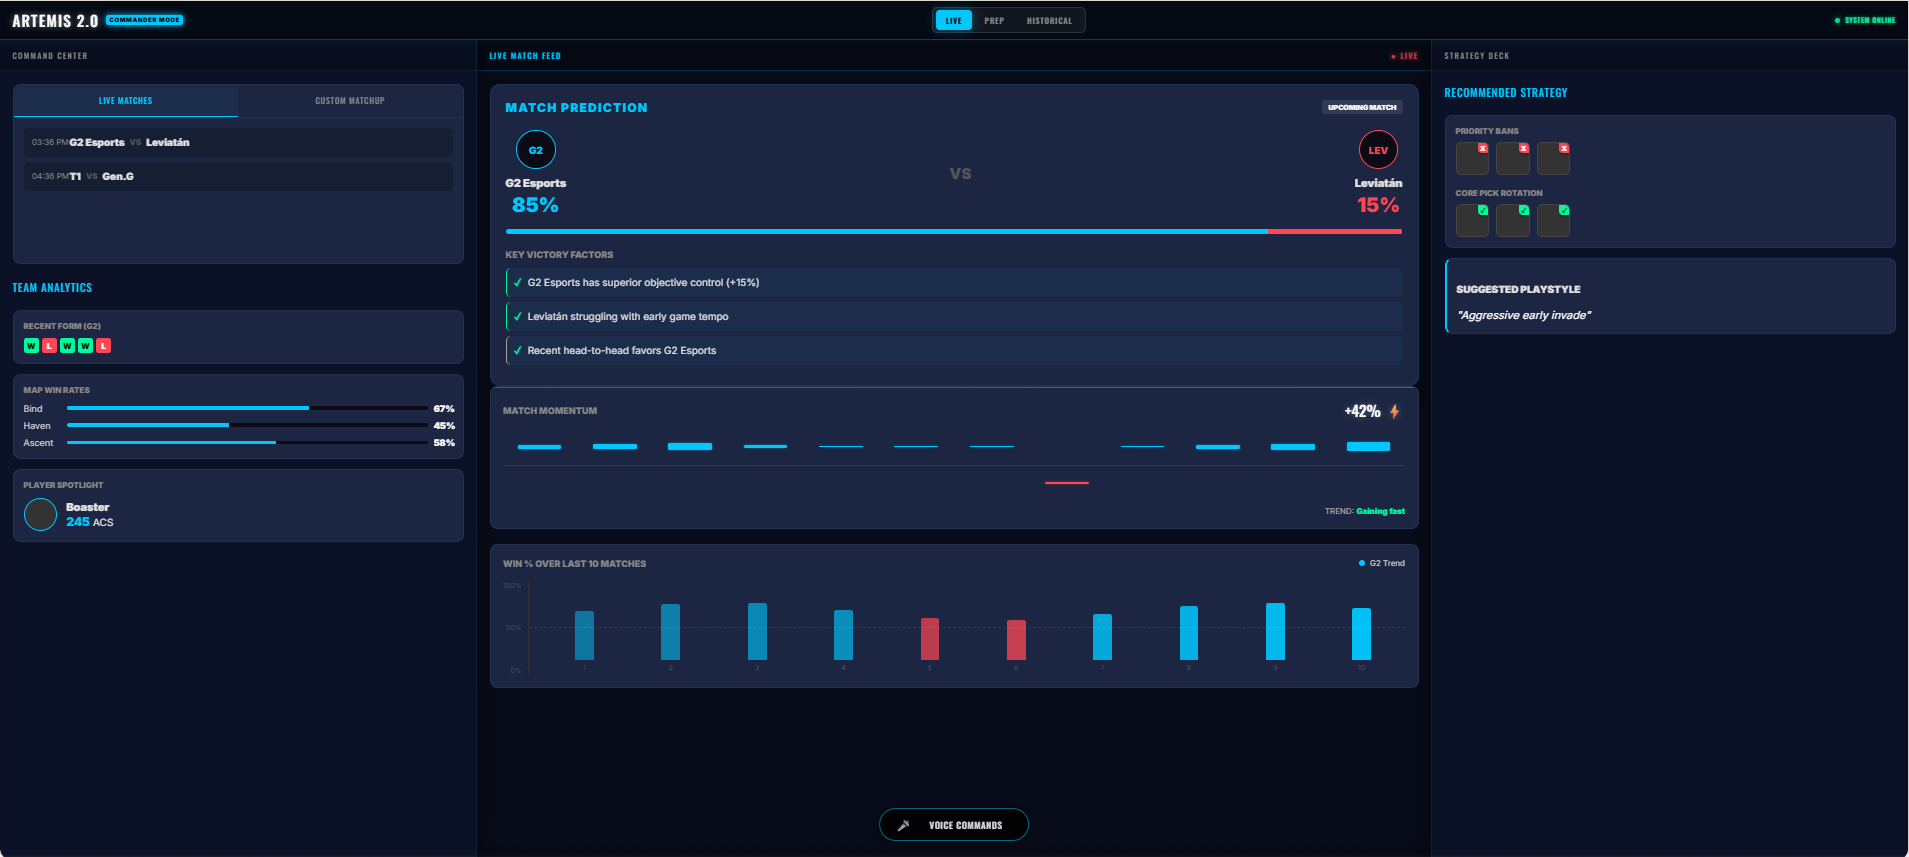Click bar for match 10 in win chart
1909x857 pixels.
click(x=1361, y=634)
